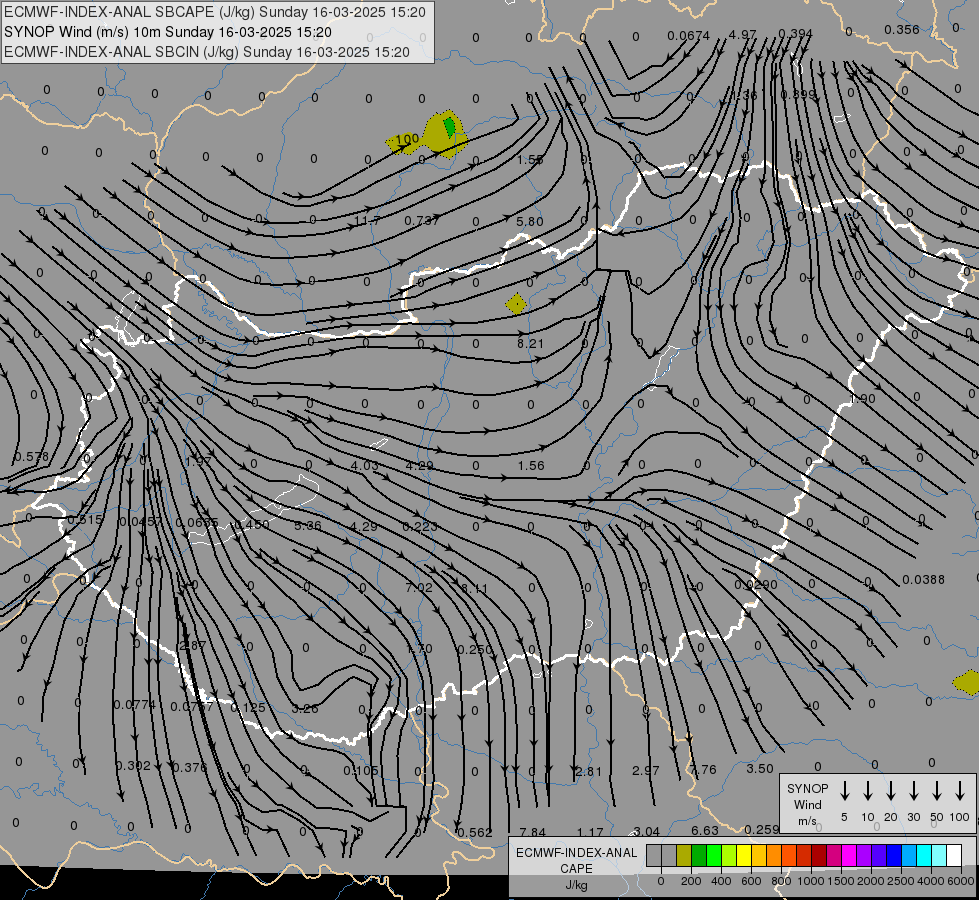Click the 1.56 value on the map
Screen dimensions: 979x900
(531, 466)
